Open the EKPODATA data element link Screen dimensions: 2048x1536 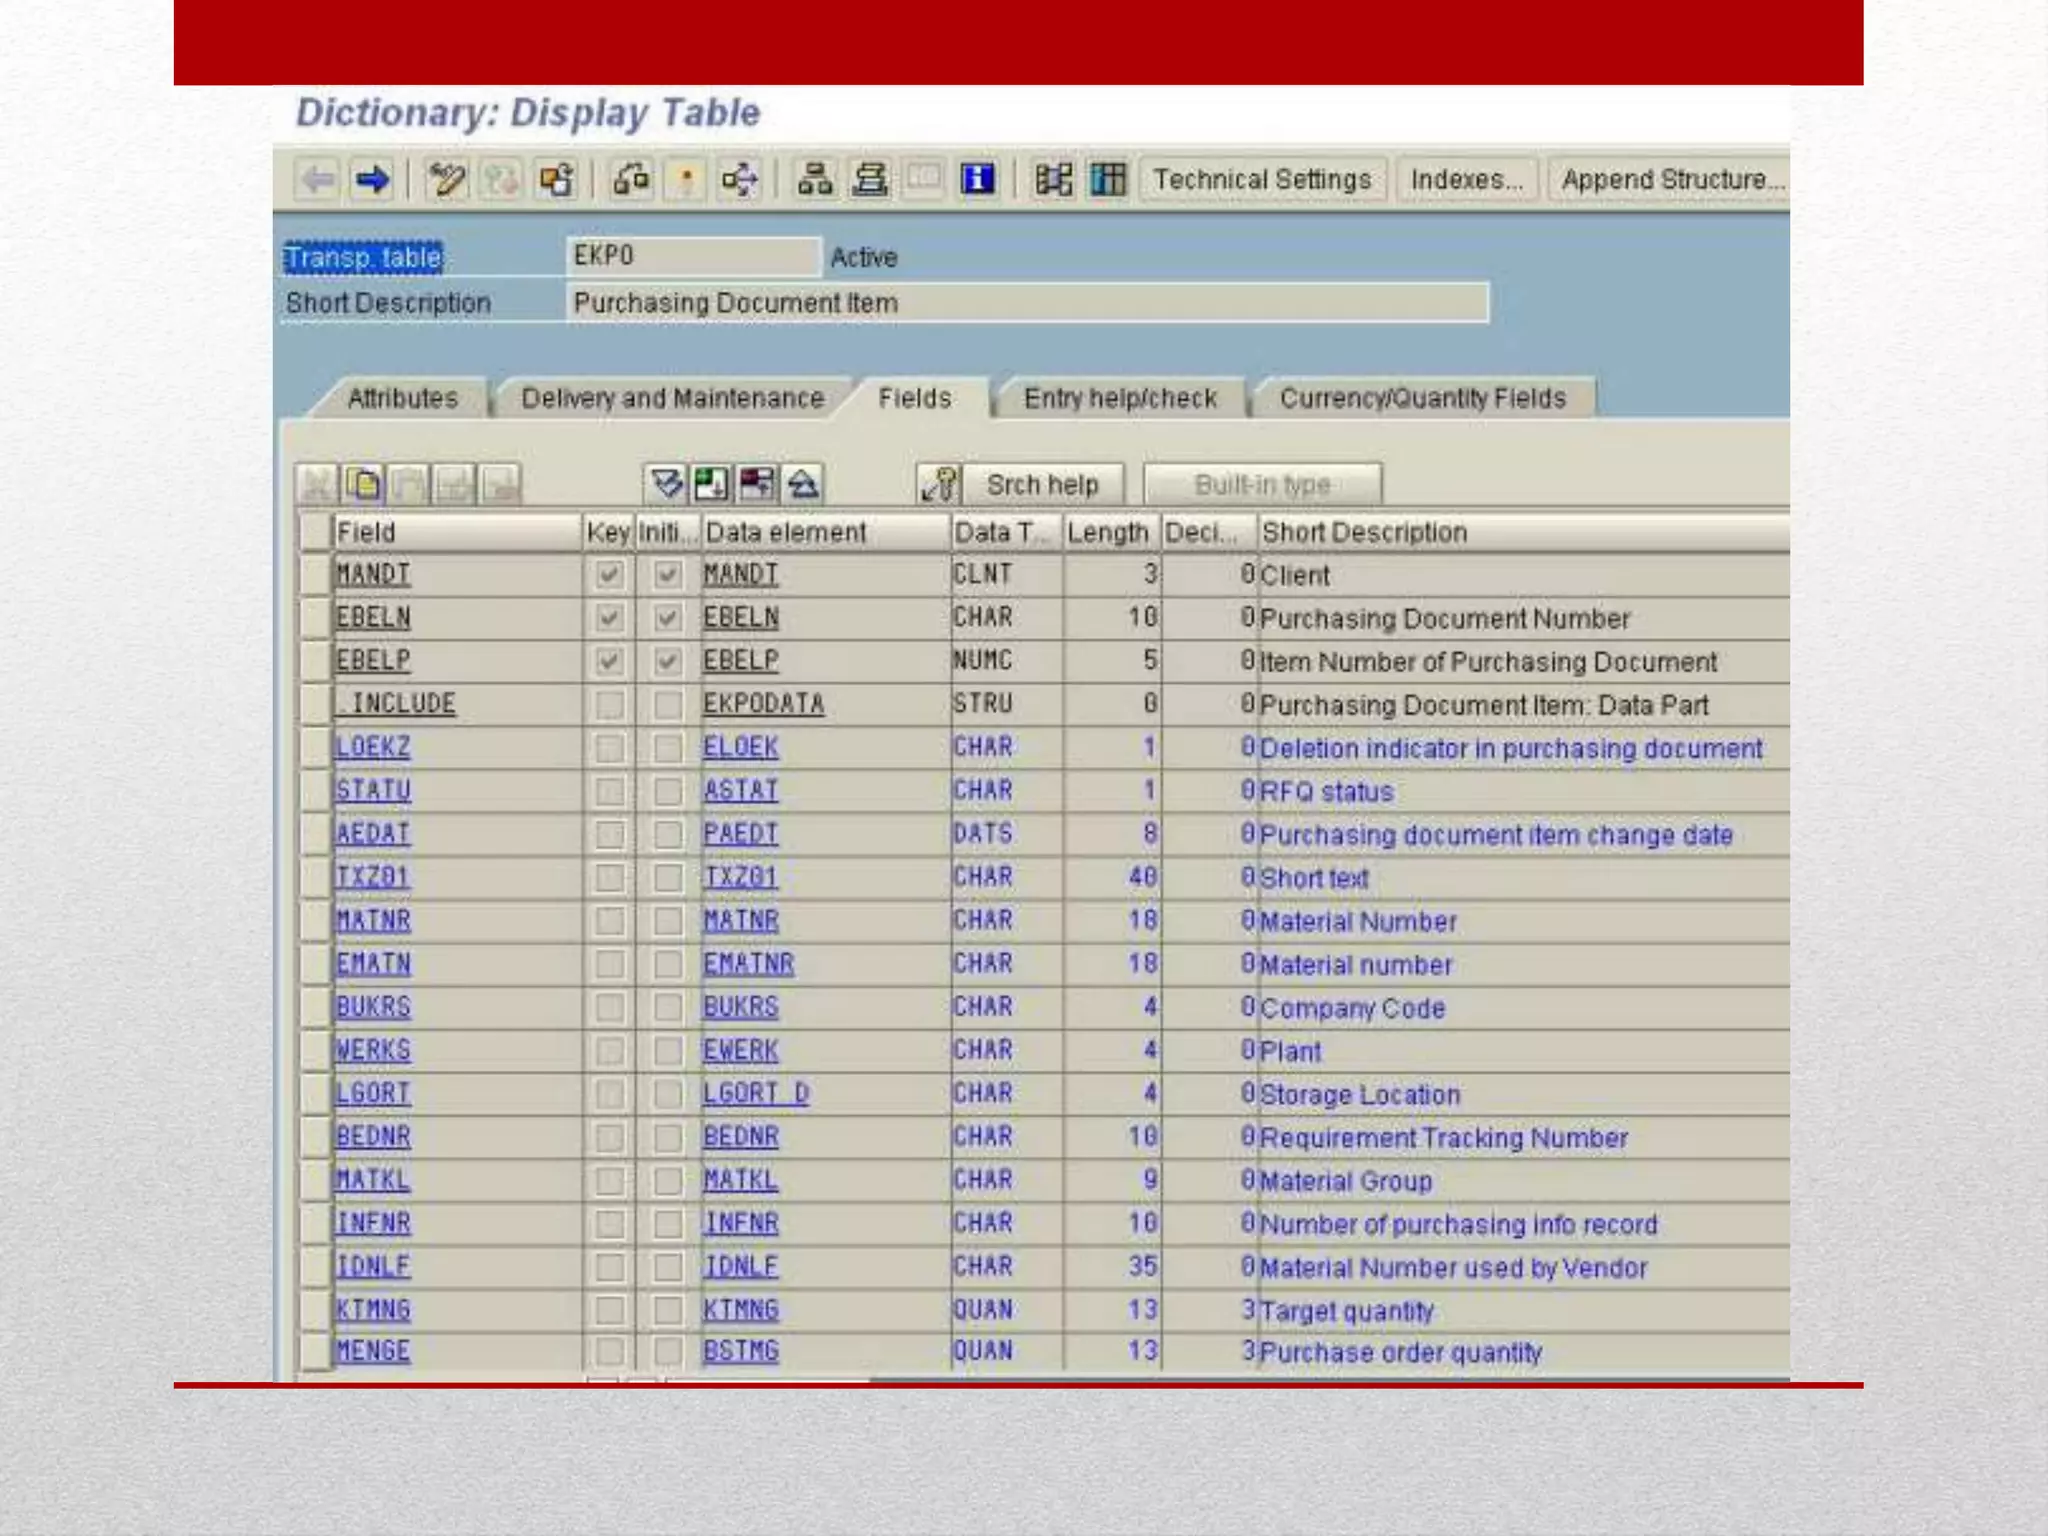tap(763, 704)
